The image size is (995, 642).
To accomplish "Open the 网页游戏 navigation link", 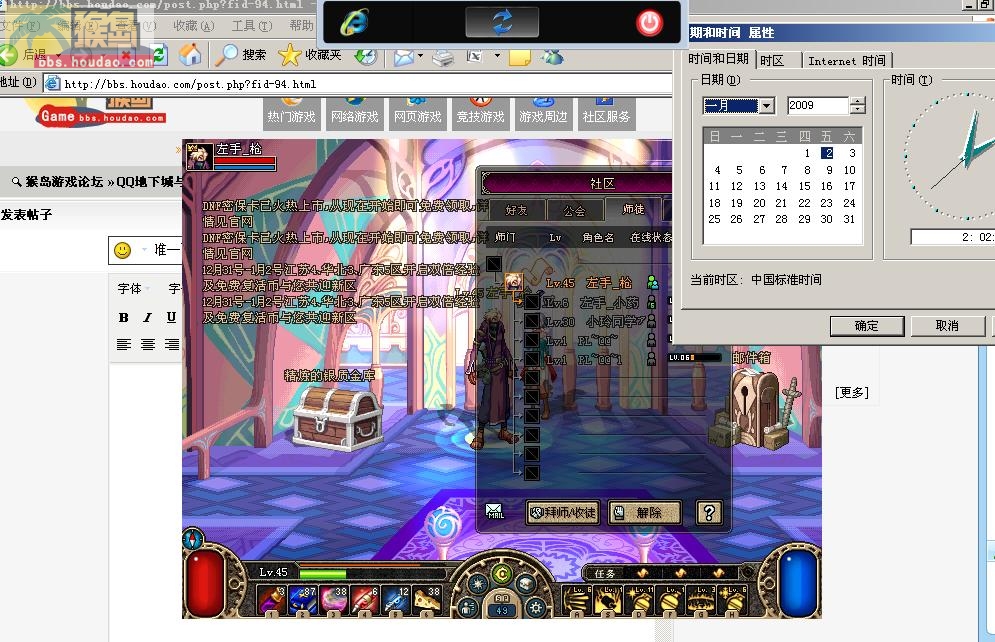I will [418, 115].
